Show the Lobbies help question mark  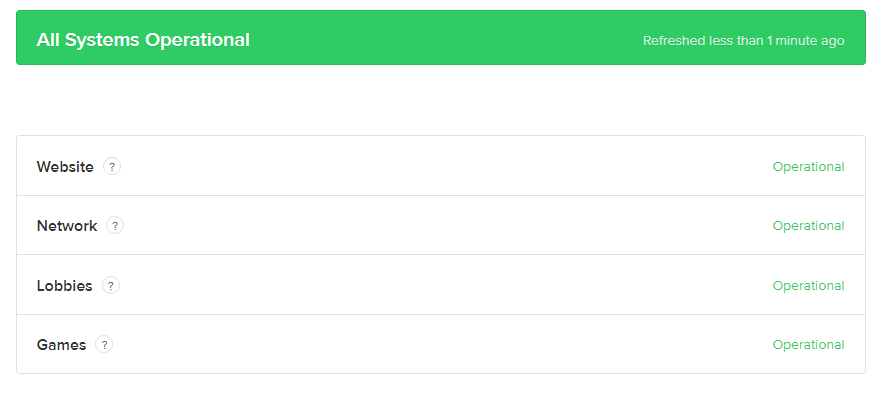click(111, 286)
